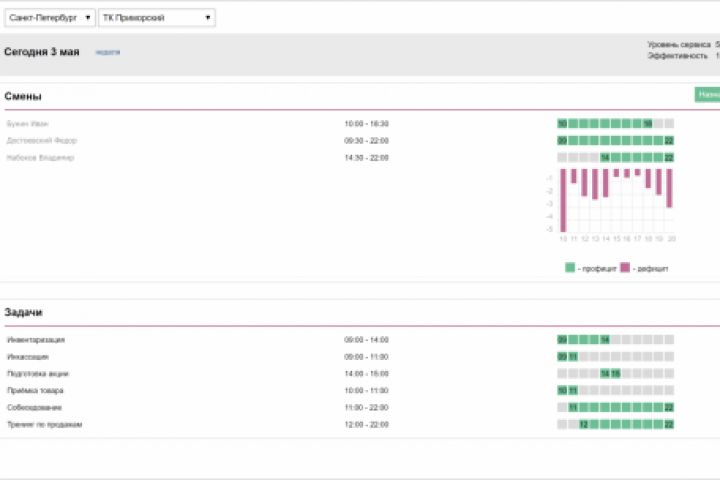Click the tallest pink deficit bar at hour 10

point(563,200)
